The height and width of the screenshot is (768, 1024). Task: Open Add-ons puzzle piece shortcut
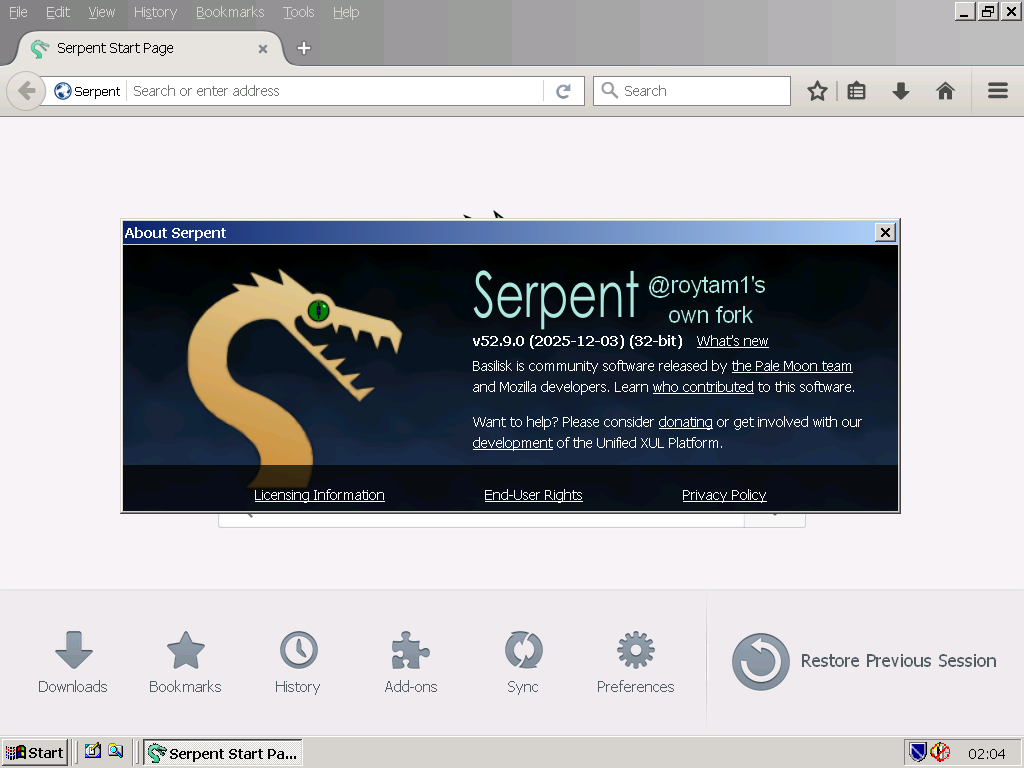411,662
